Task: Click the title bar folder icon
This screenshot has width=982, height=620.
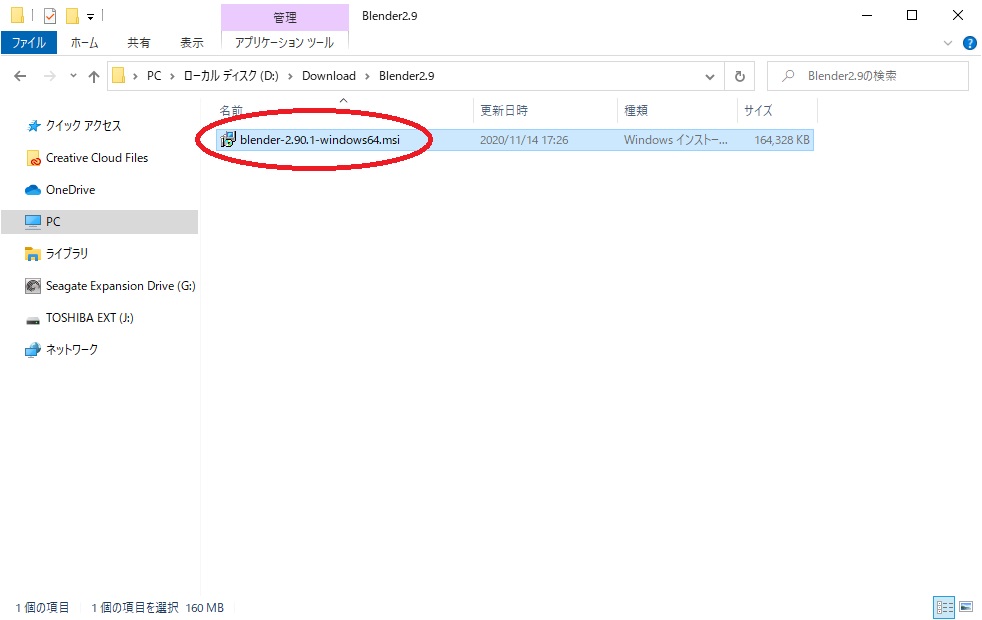Action: tap(18, 16)
